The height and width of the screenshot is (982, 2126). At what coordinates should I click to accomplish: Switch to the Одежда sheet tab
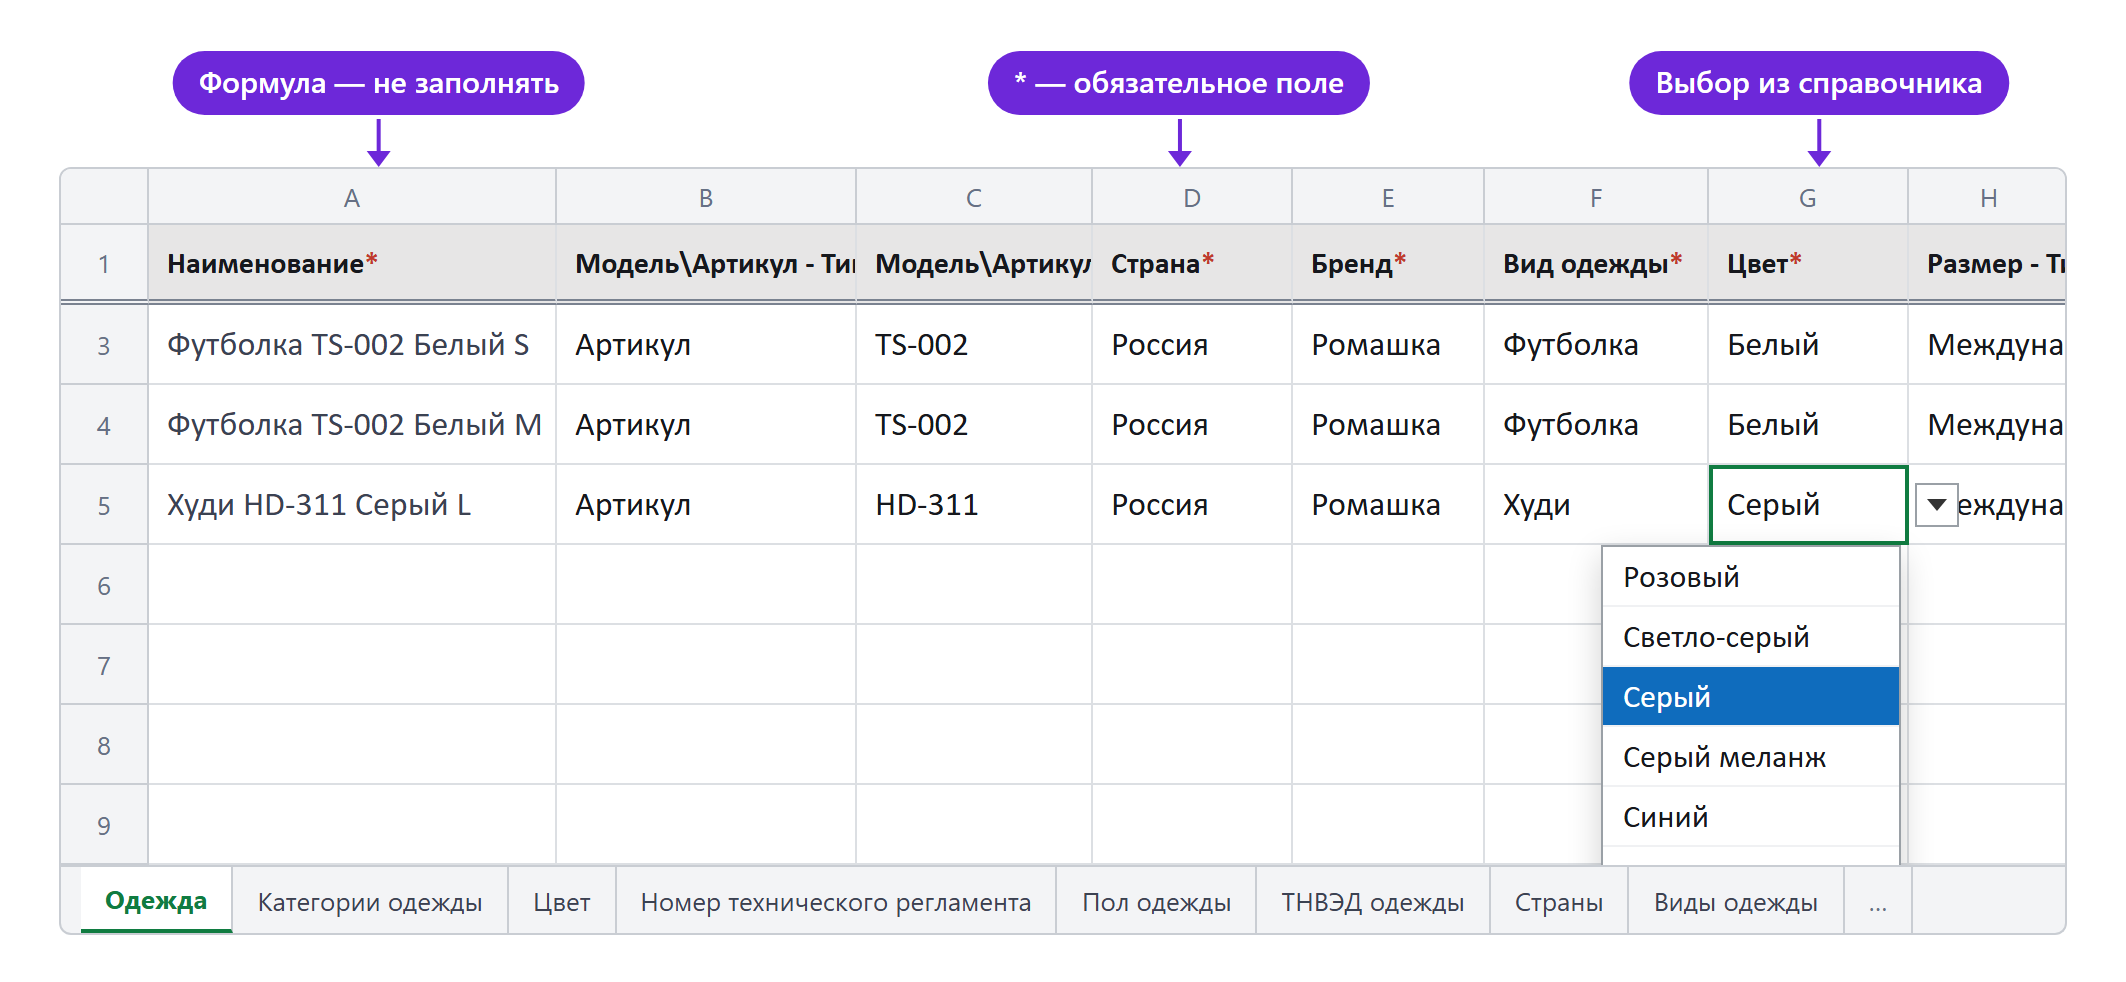(x=156, y=901)
